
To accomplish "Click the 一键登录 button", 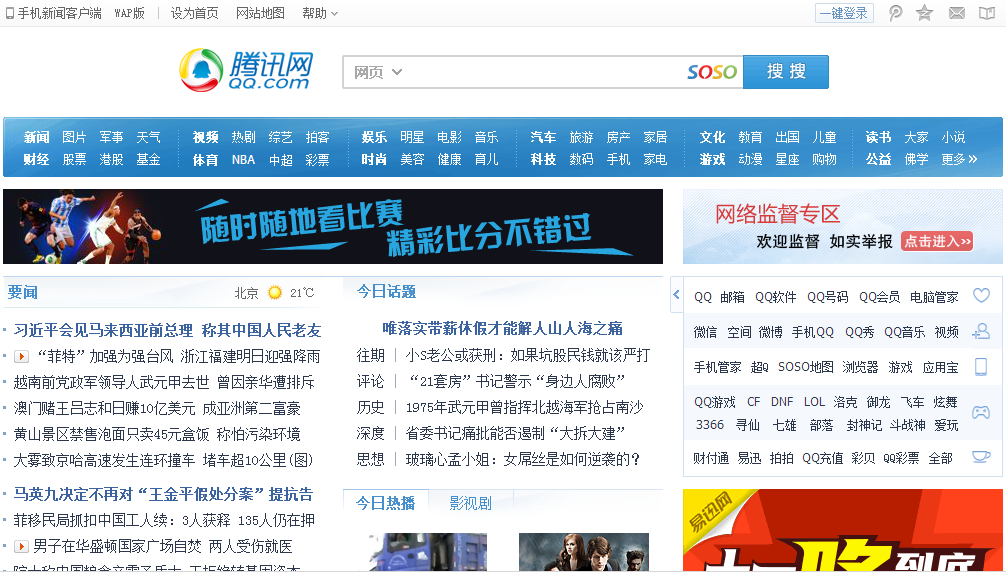I will click(x=844, y=13).
